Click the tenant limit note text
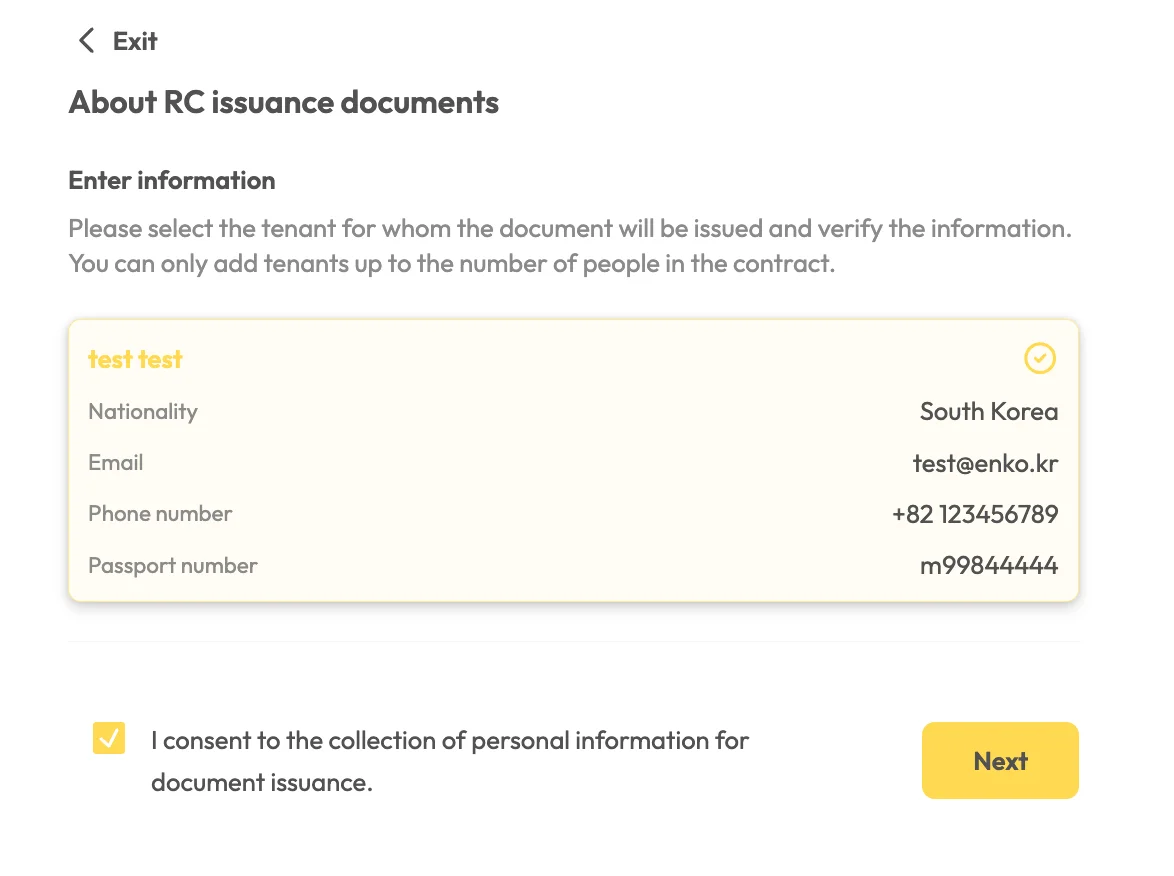Image resolution: width=1174 pixels, height=876 pixels. tap(451, 266)
